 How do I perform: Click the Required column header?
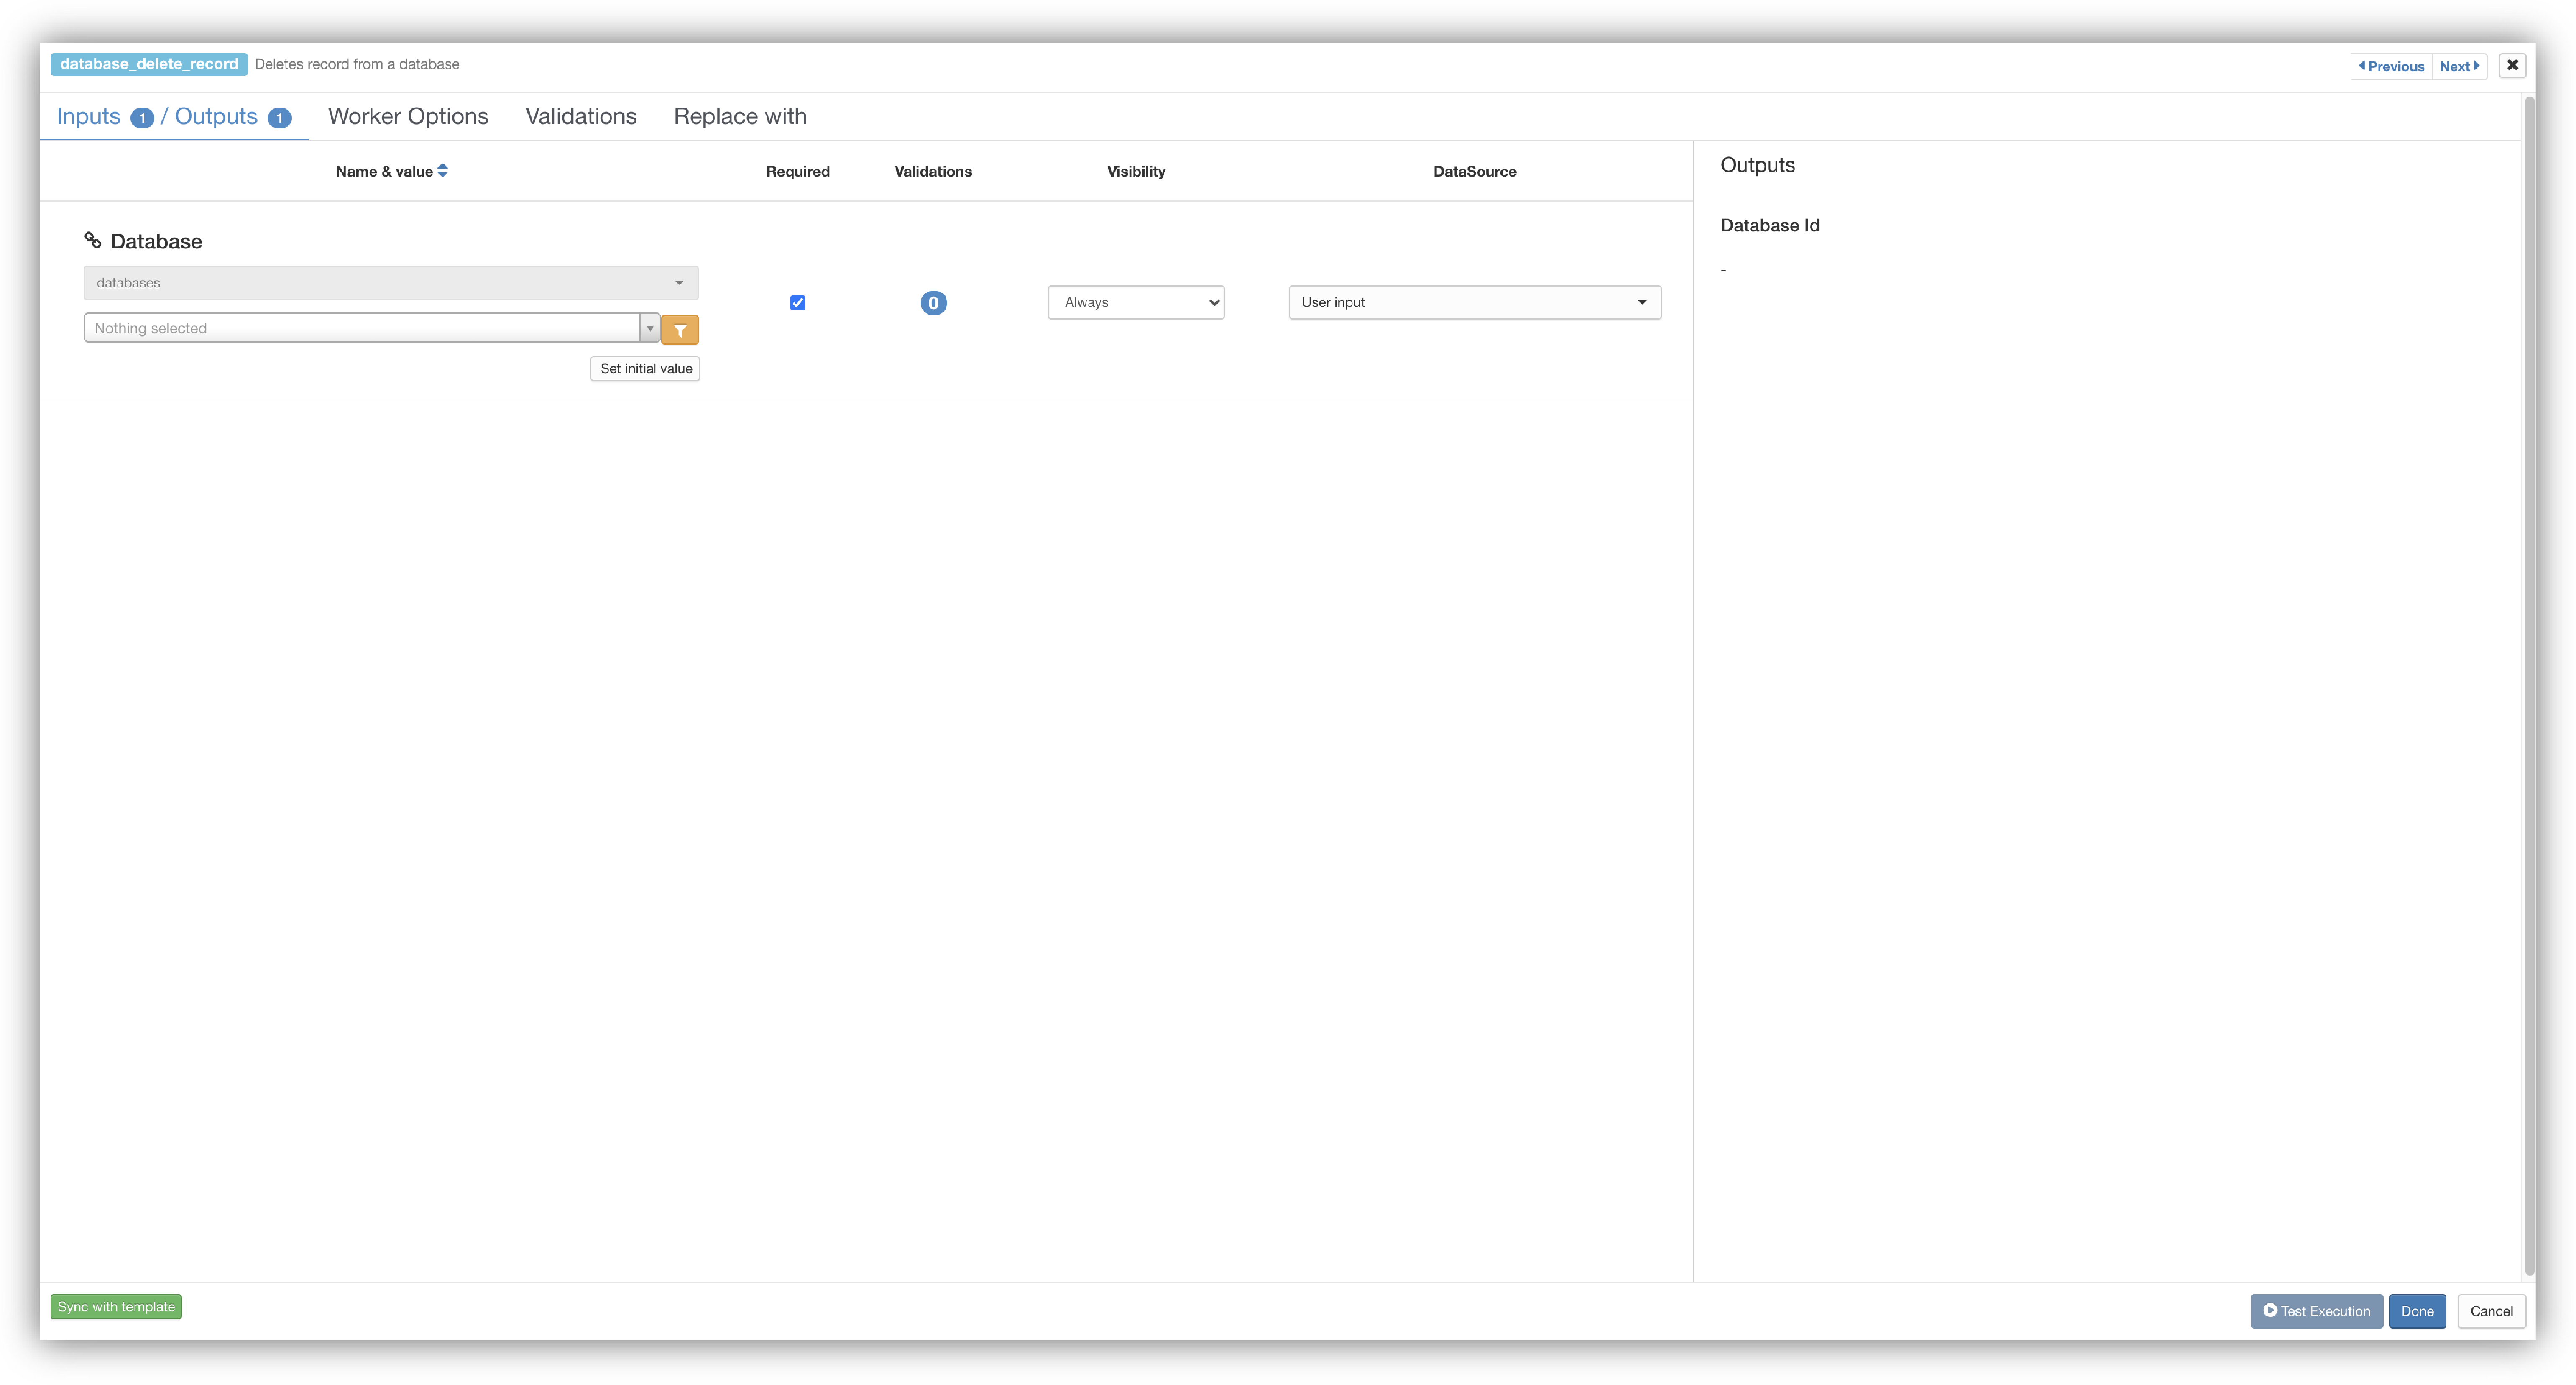(797, 171)
